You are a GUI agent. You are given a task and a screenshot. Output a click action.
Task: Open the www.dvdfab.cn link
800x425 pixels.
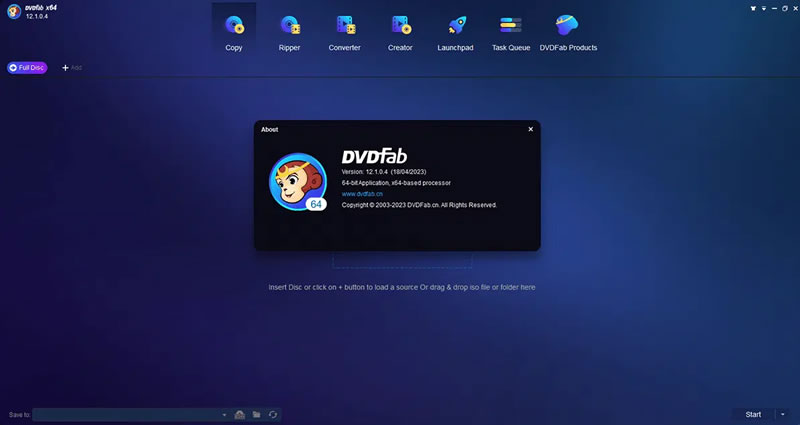[x=362, y=194]
